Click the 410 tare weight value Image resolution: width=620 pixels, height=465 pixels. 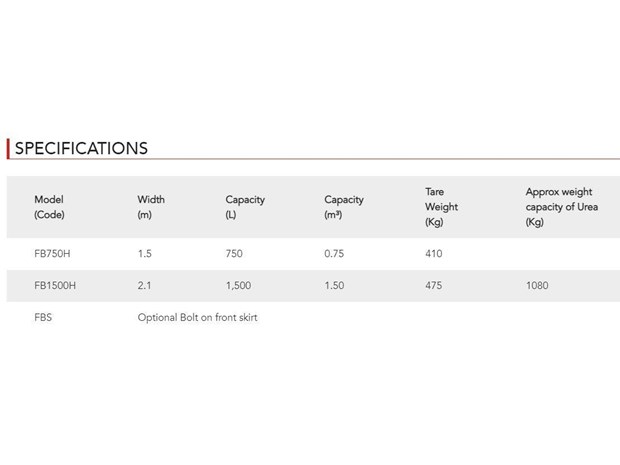pyautogui.click(x=434, y=253)
